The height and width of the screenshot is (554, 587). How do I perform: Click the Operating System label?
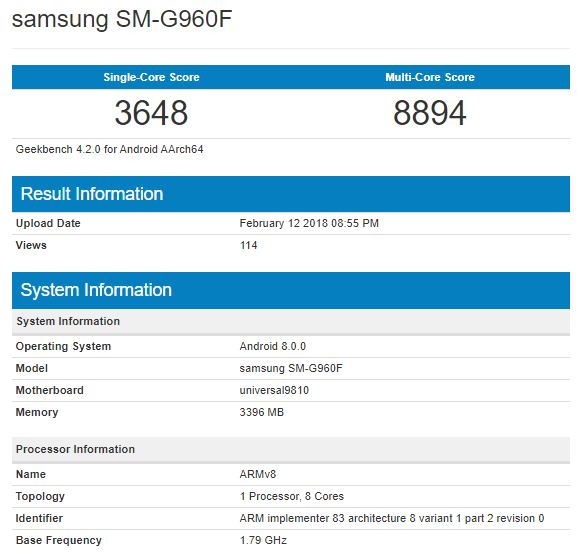point(63,346)
